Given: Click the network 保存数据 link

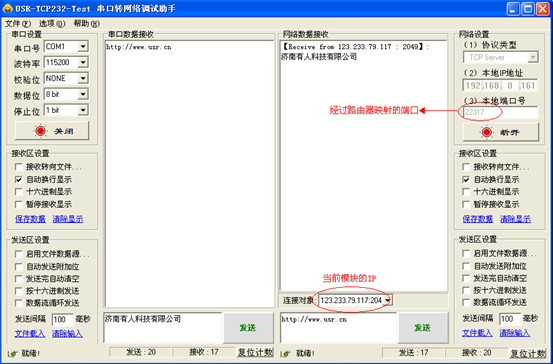Looking at the screenshot, I should click(478, 219).
